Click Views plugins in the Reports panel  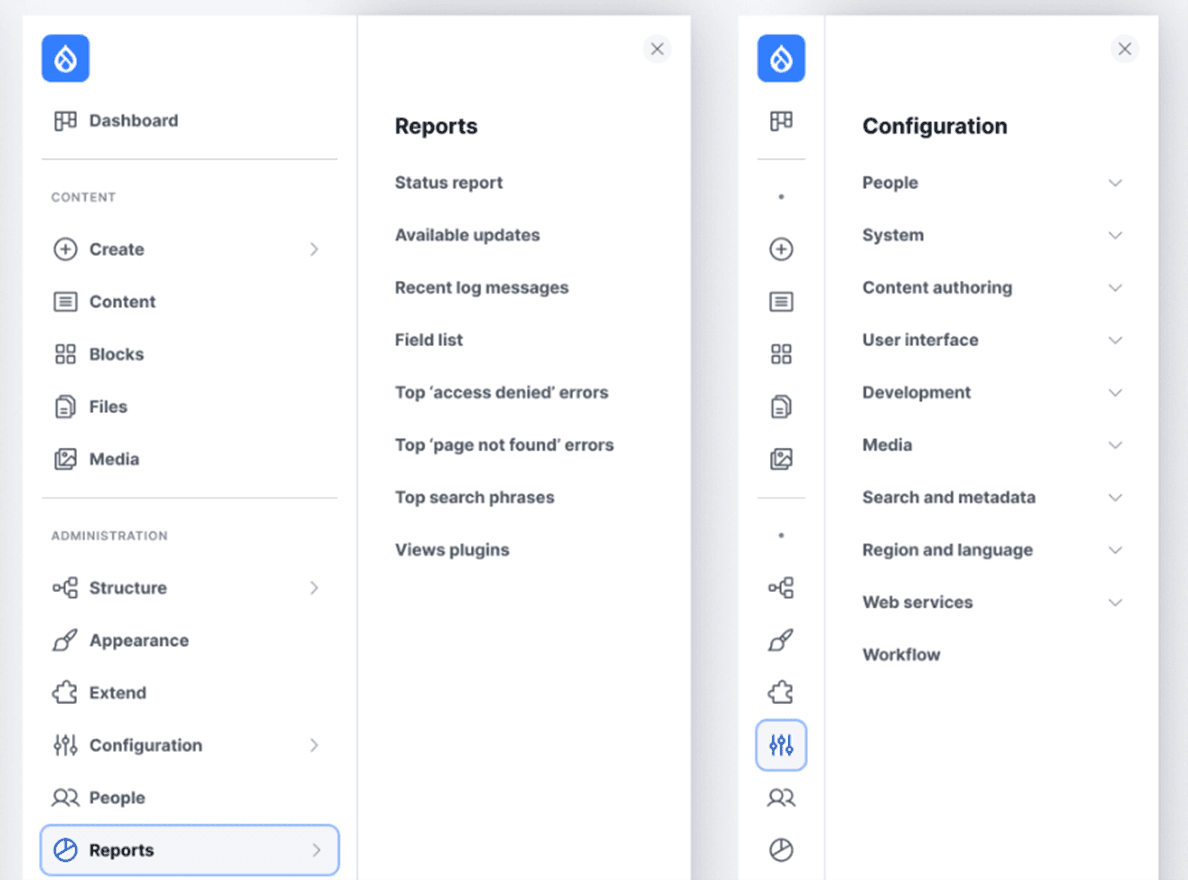[x=451, y=549]
